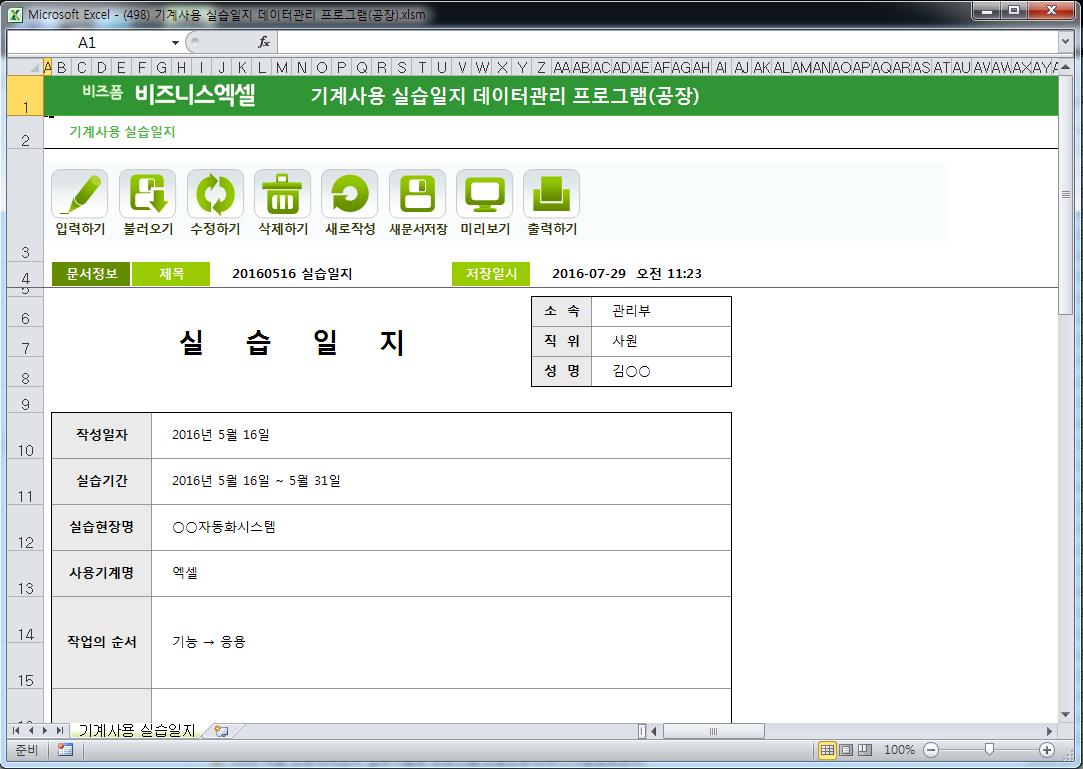This screenshot has height=769, width=1083.
Task: Click the zoom out minus button
Action: (x=930, y=750)
